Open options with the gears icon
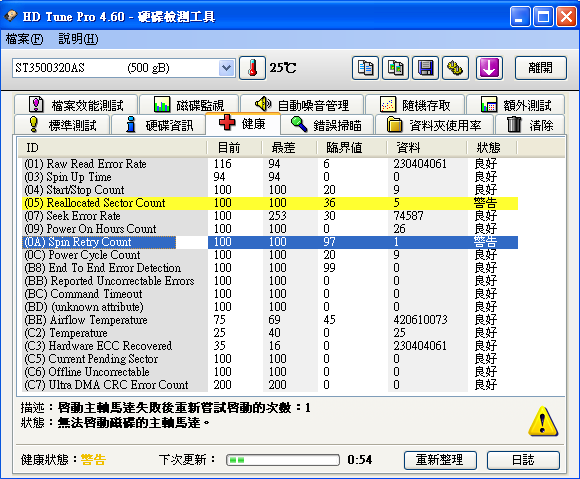The width and height of the screenshot is (580, 479). click(x=456, y=68)
